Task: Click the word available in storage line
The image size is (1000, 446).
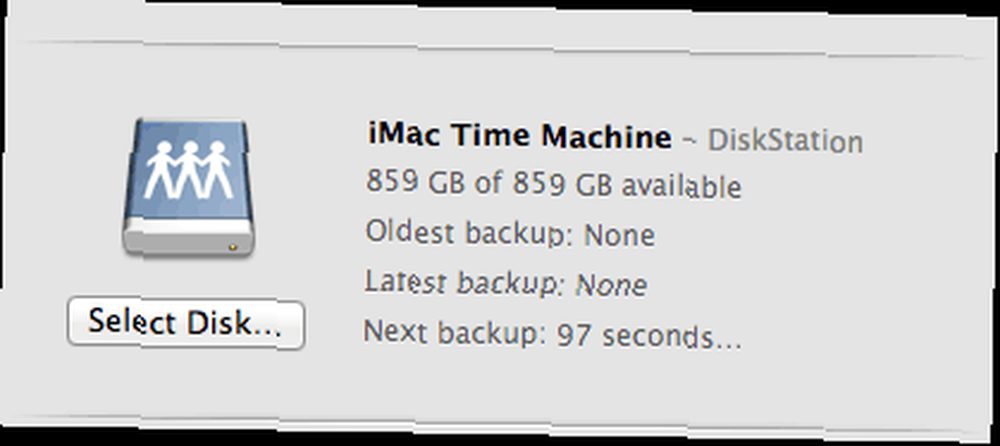Action: (681, 186)
